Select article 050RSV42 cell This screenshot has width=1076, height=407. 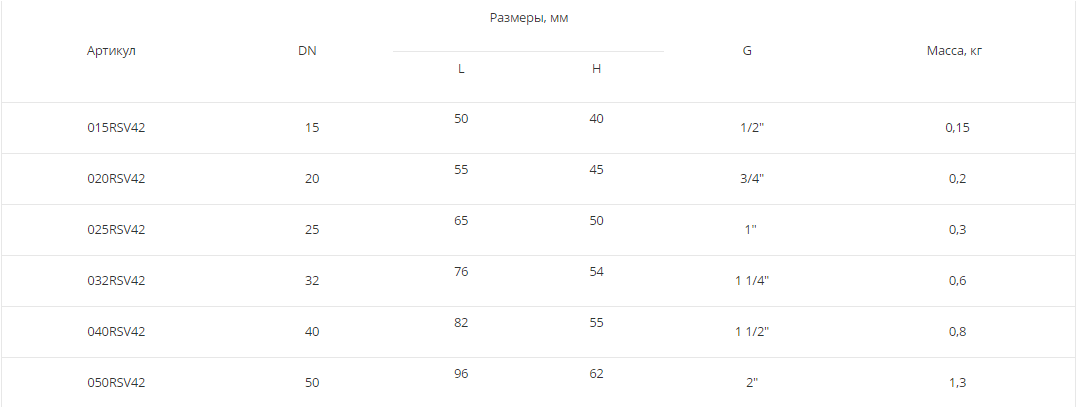tap(116, 383)
